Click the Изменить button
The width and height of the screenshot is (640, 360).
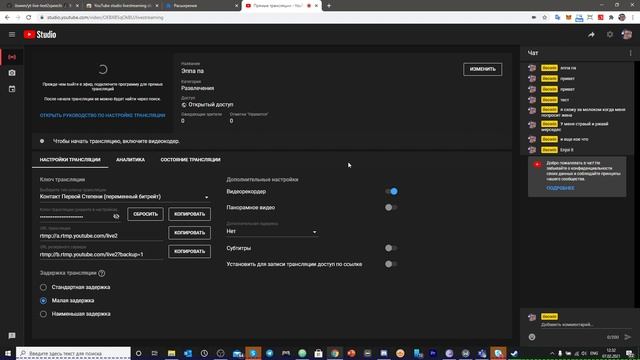(x=482, y=69)
